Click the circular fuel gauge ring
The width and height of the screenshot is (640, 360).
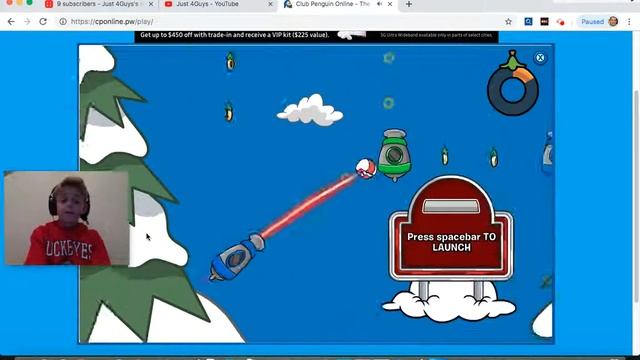tap(513, 90)
